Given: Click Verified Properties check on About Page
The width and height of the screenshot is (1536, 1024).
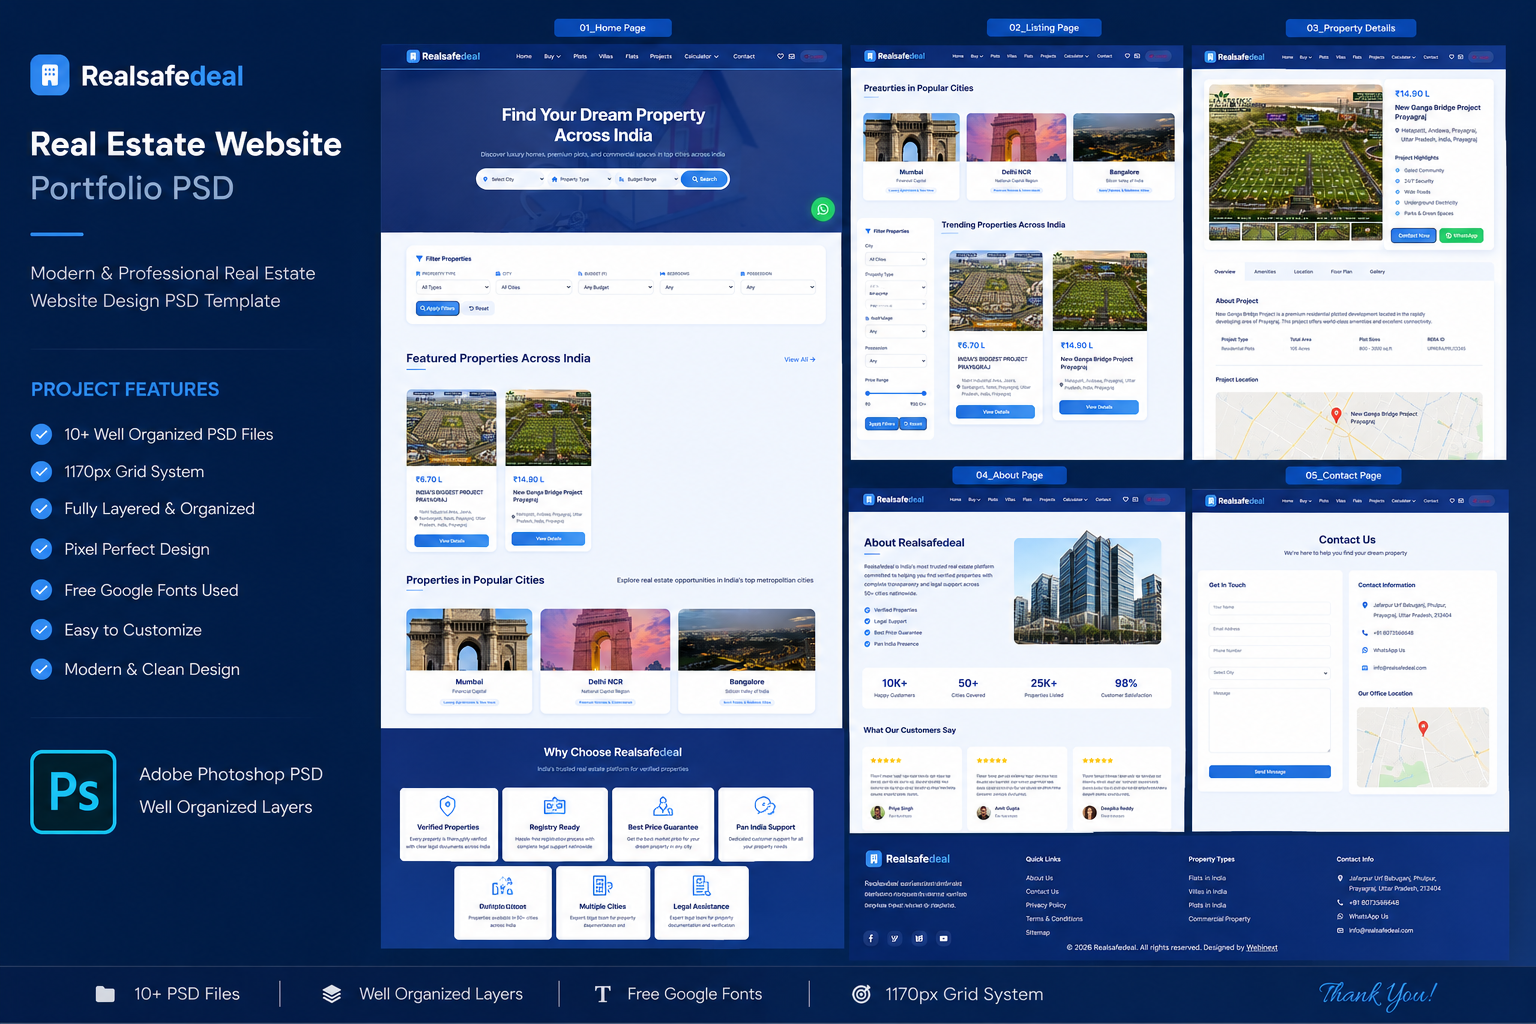Looking at the screenshot, I should pyautogui.click(x=867, y=610).
